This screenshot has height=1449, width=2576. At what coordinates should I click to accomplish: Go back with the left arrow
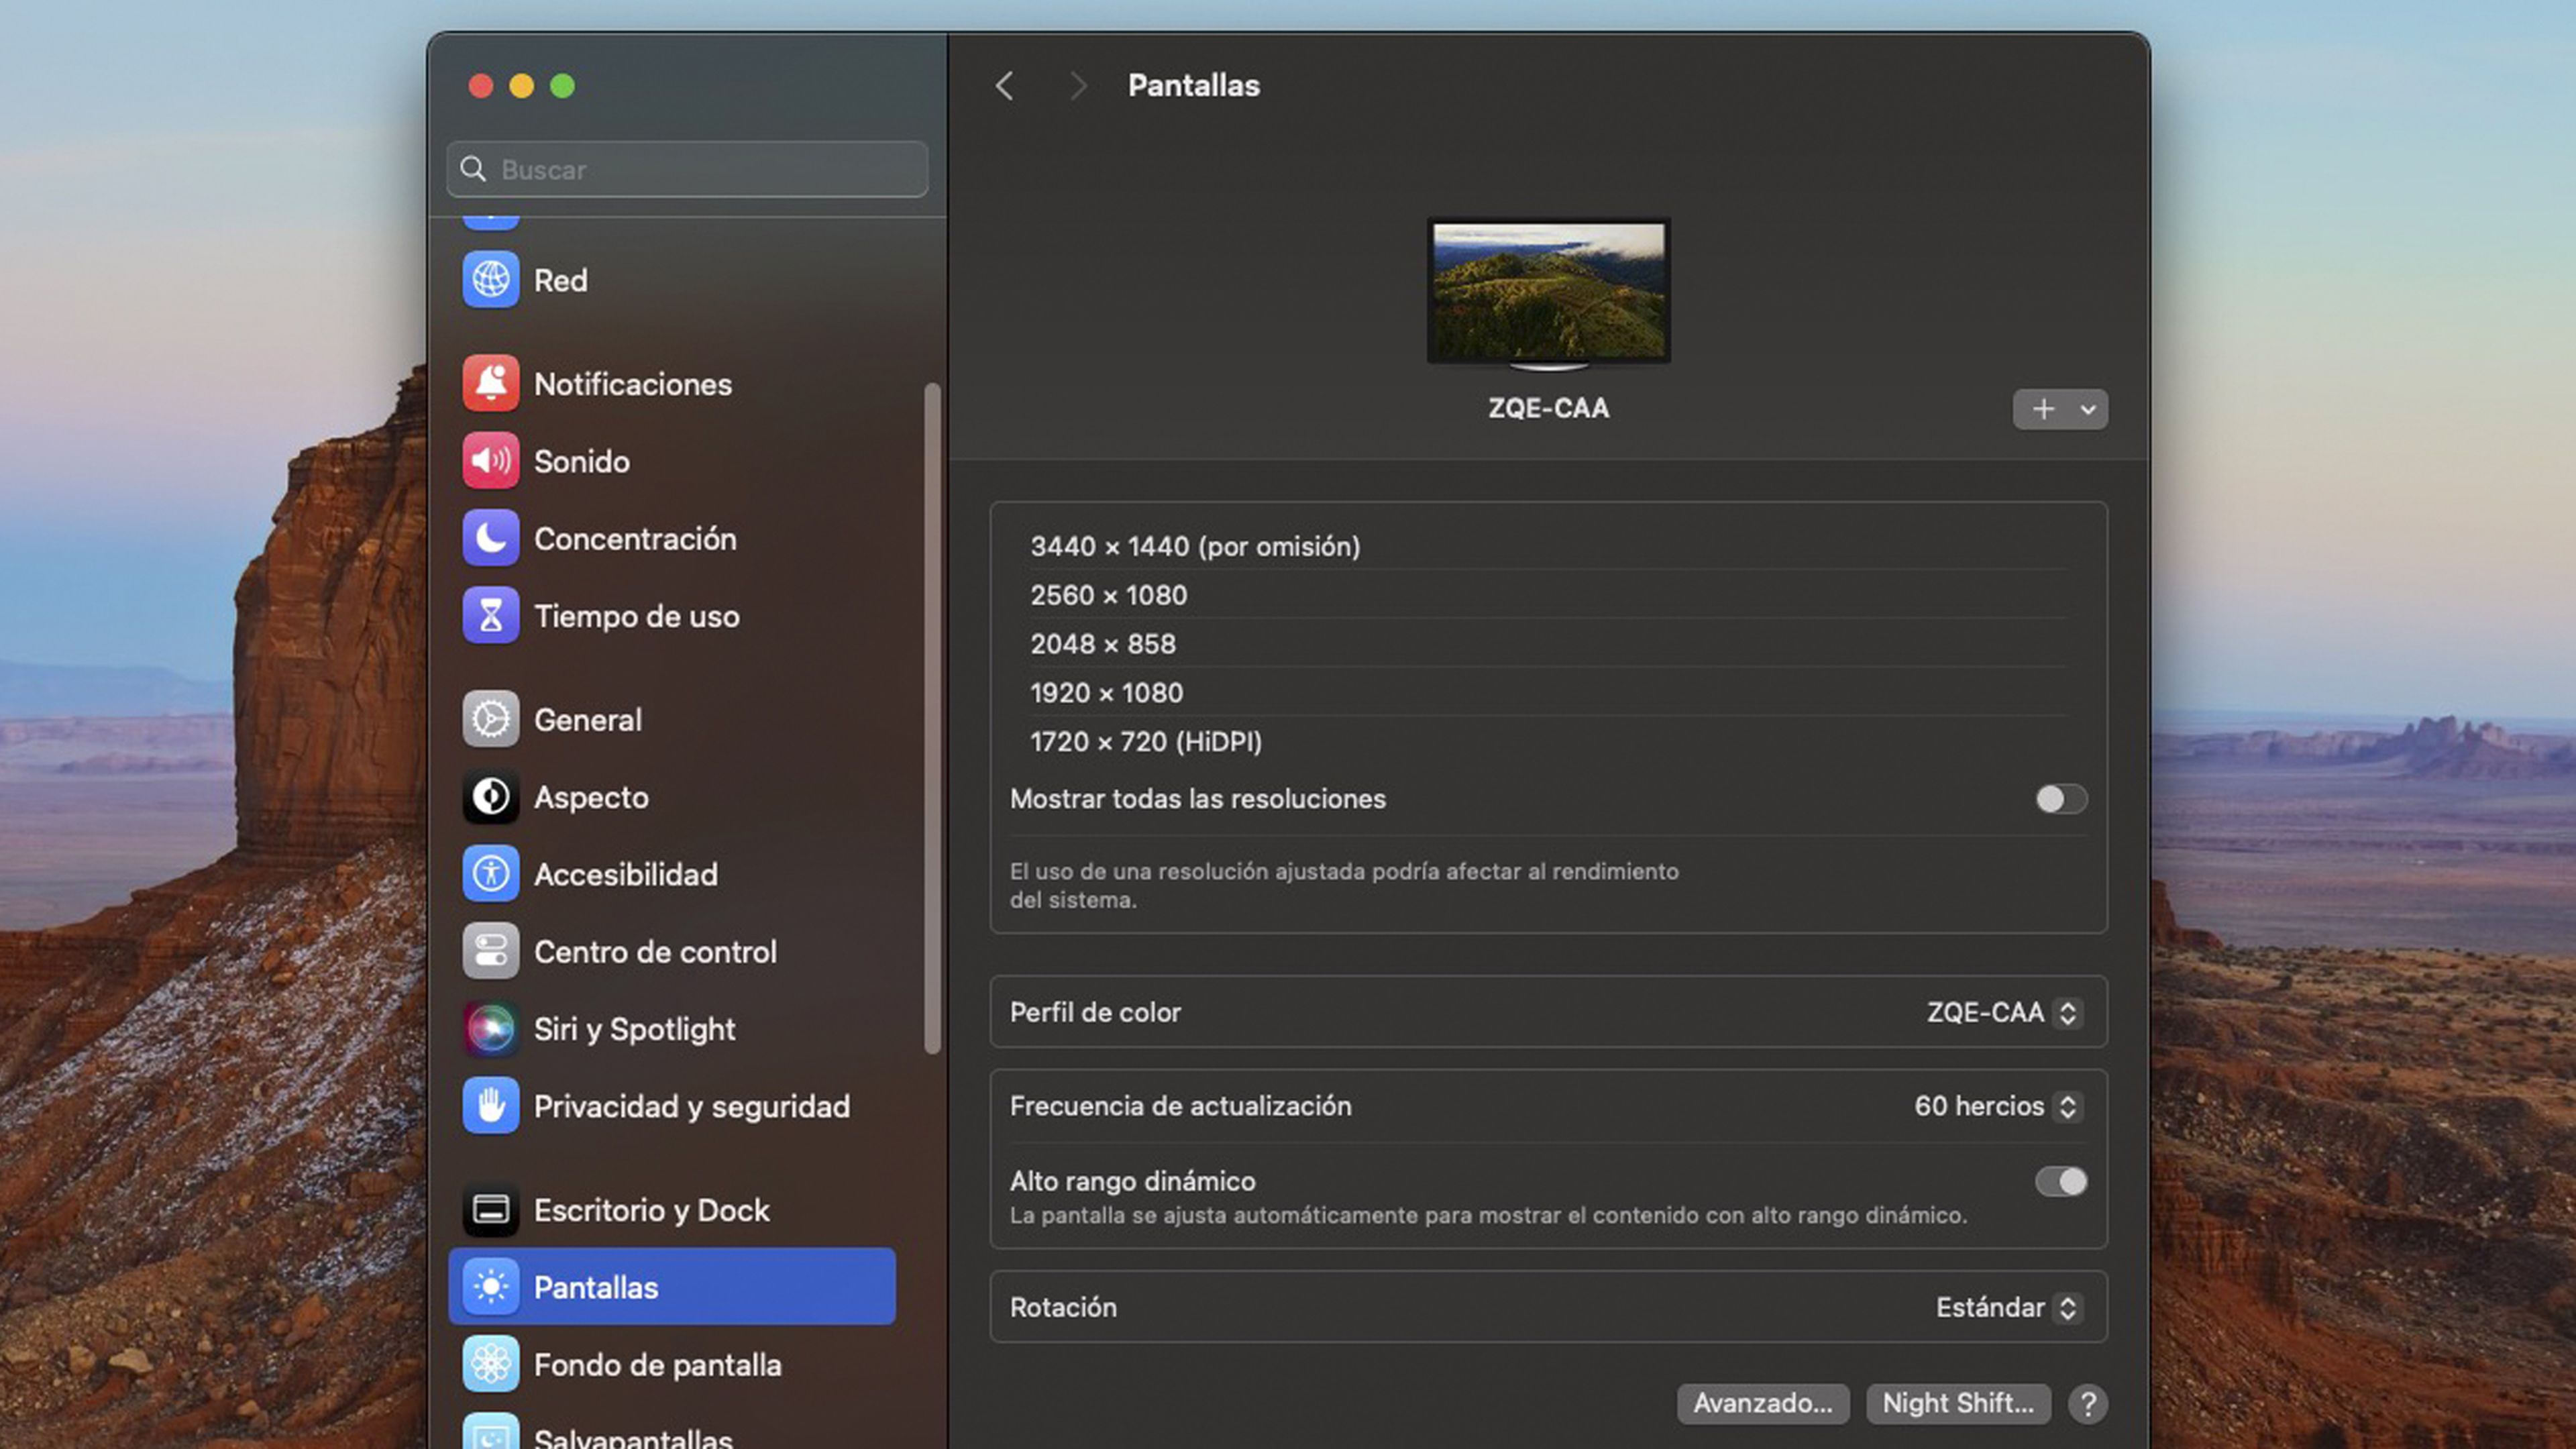tap(1005, 86)
